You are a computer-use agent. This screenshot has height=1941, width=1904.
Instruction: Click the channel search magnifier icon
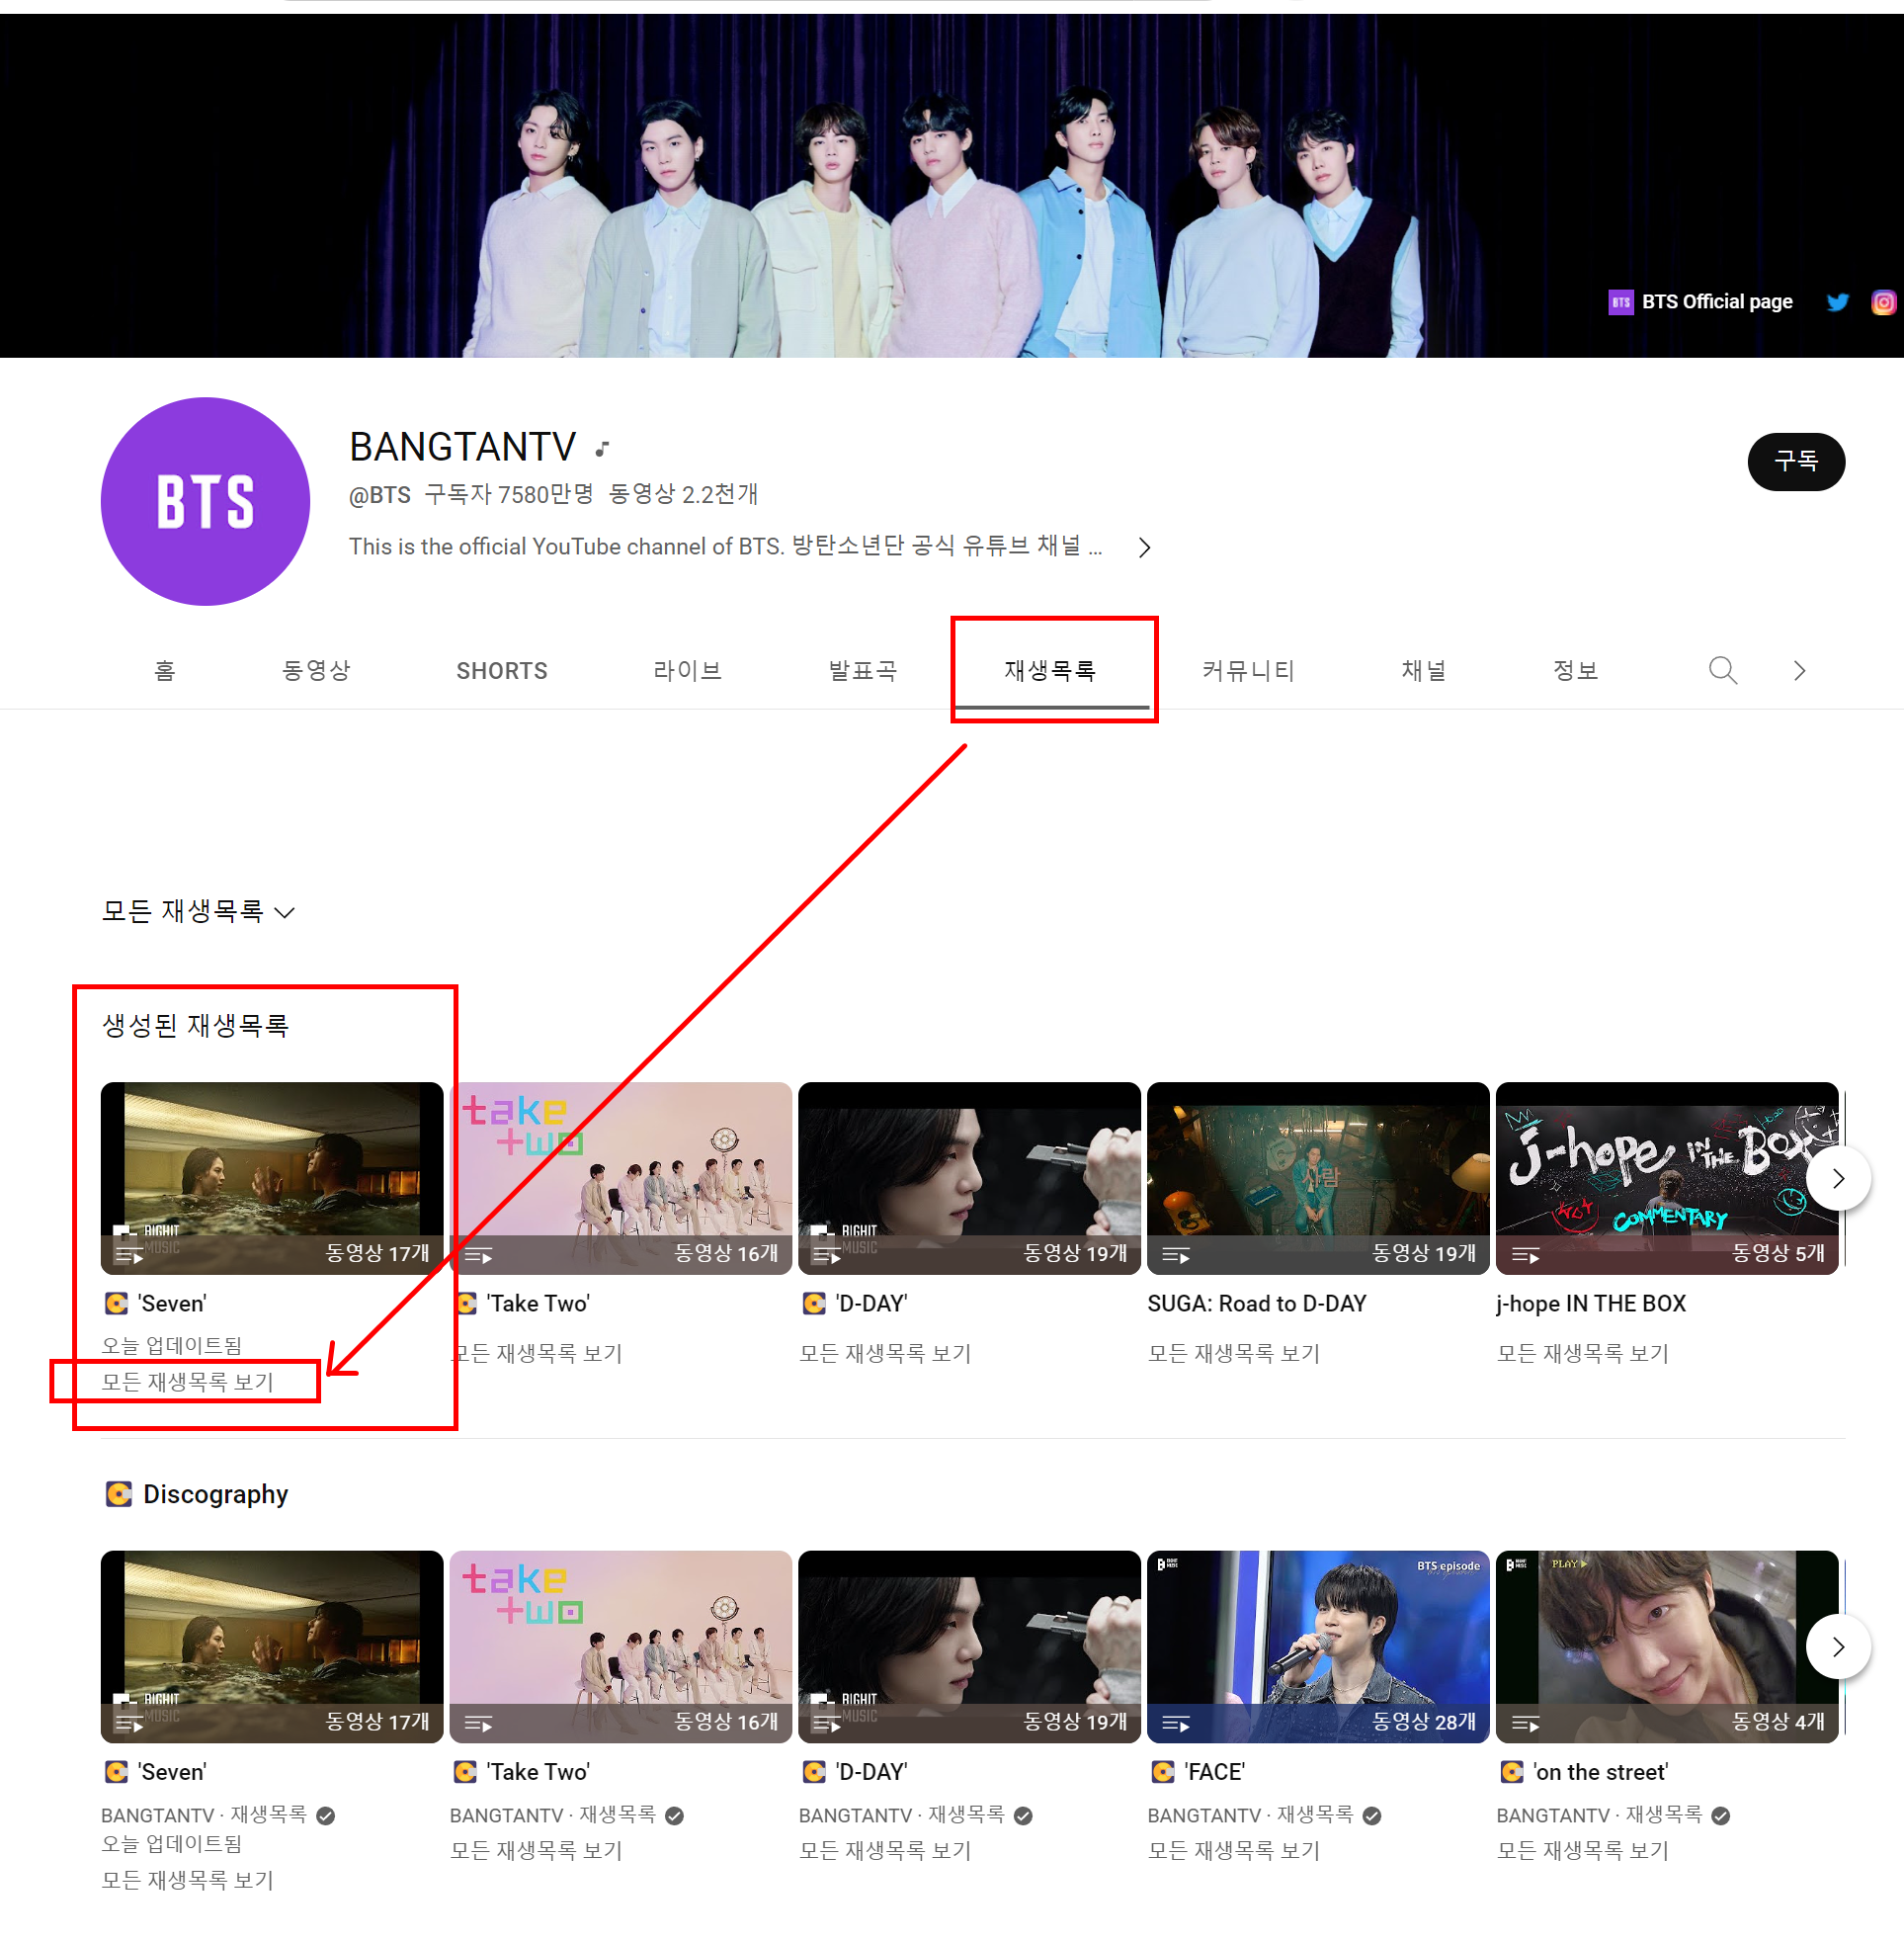point(1722,670)
